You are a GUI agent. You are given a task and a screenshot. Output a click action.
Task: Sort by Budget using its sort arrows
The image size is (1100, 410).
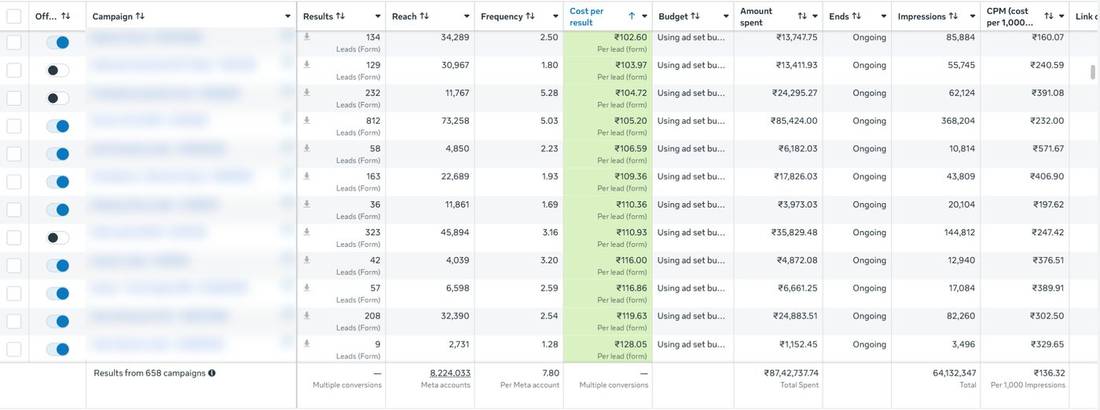(695, 16)
